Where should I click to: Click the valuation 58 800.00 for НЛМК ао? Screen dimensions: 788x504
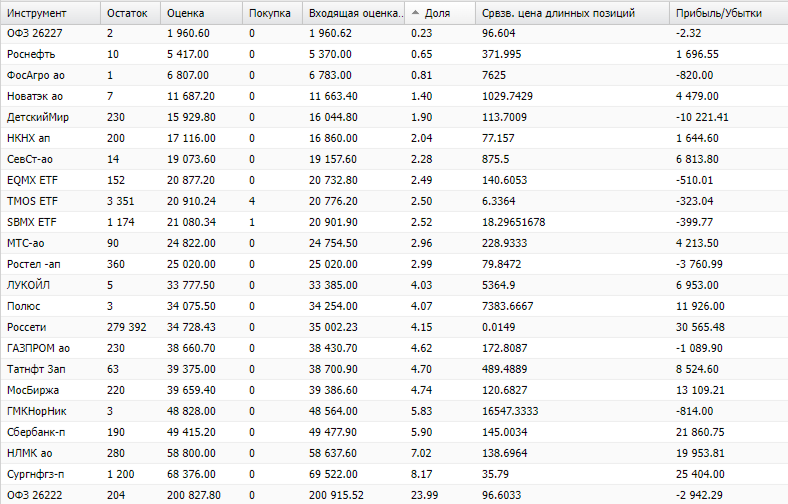point(191,453)
